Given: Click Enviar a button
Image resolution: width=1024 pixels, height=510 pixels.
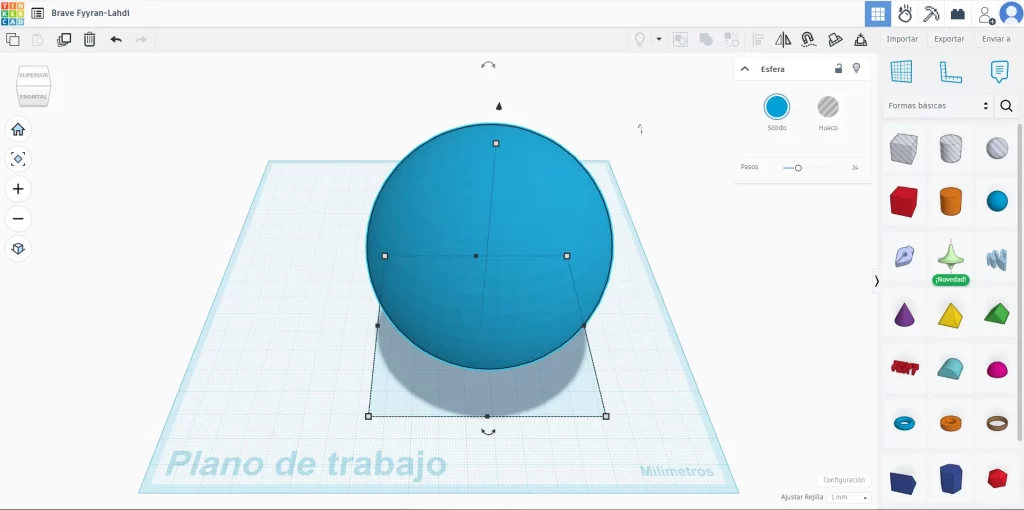Looking at the screenshot, I should 996,39.
